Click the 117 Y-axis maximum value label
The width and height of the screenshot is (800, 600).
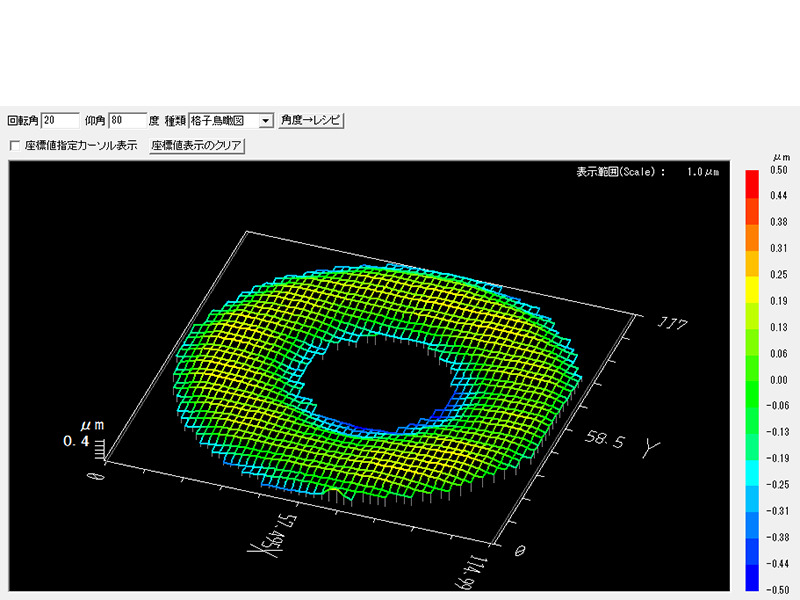[x=670, y=326]
